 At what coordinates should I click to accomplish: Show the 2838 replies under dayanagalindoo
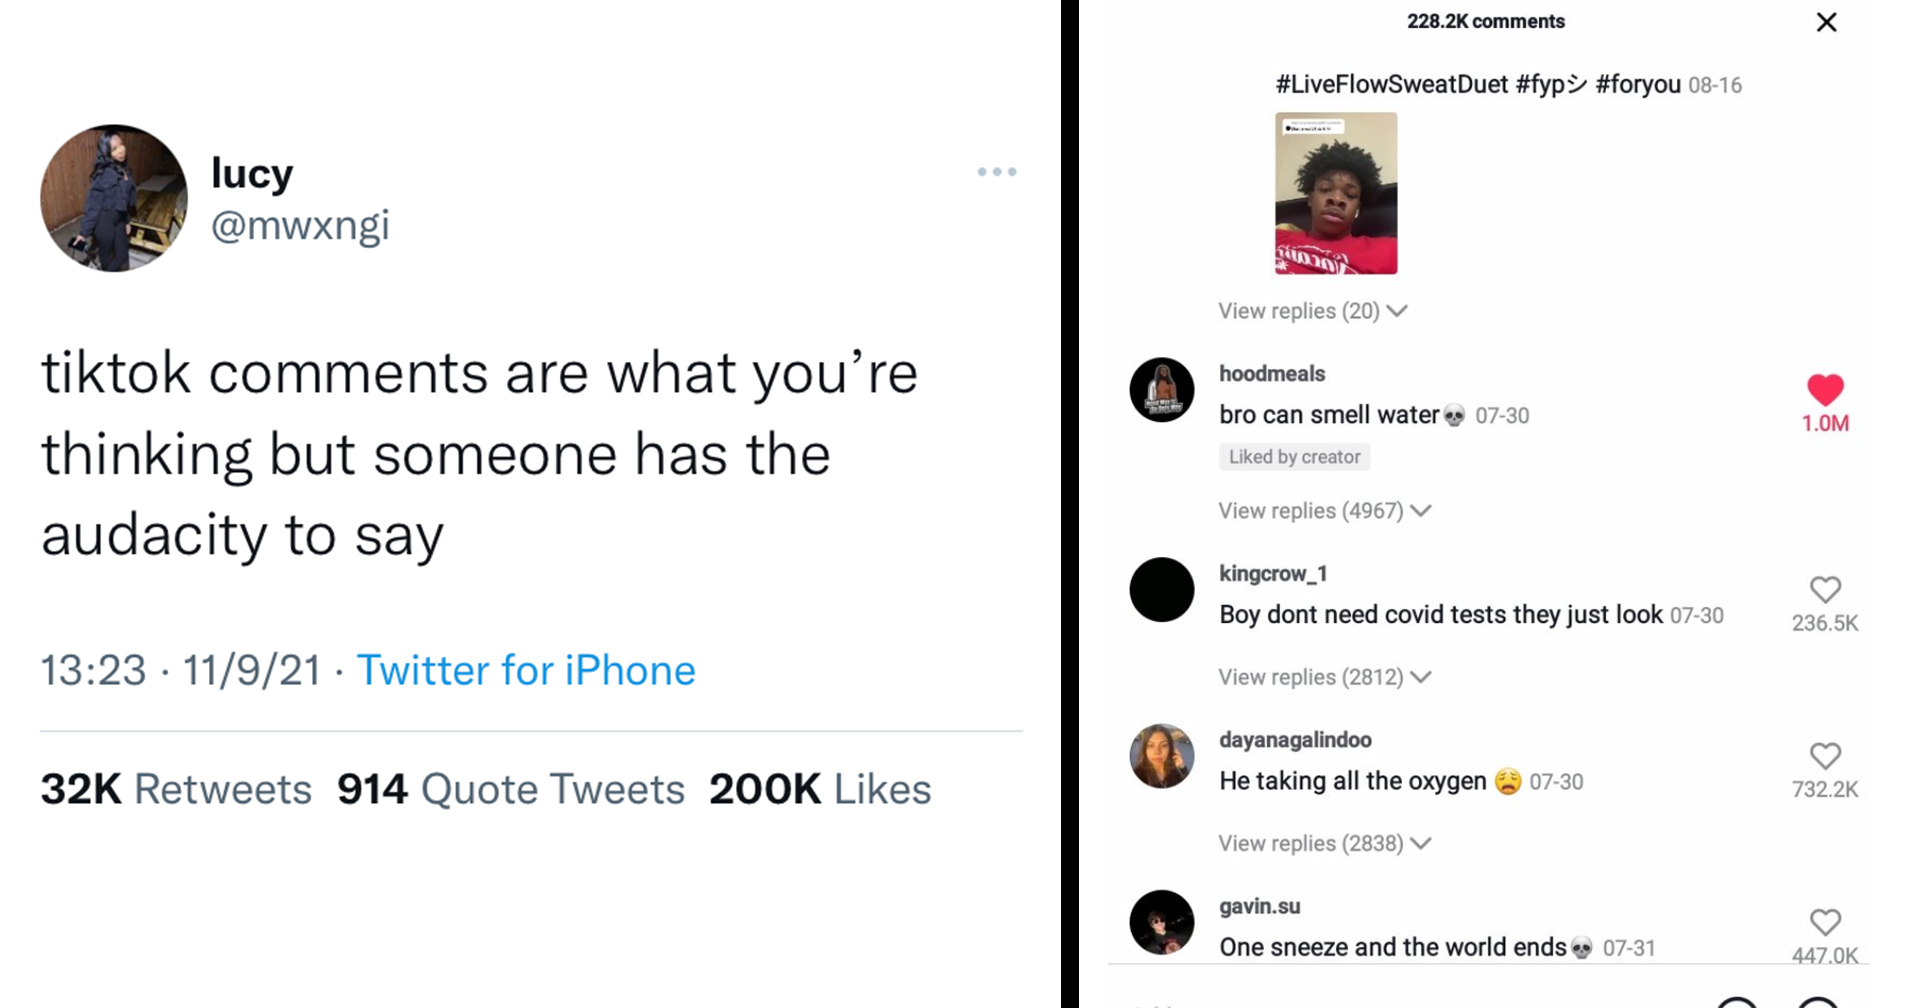point(1324,843)
